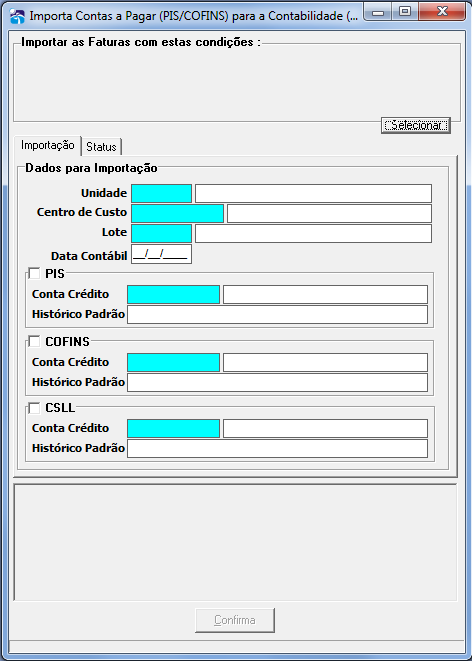Click the Unidade description white field
Image resolution: width=472 pixels, height=661 pixels.
click(313, 193)
